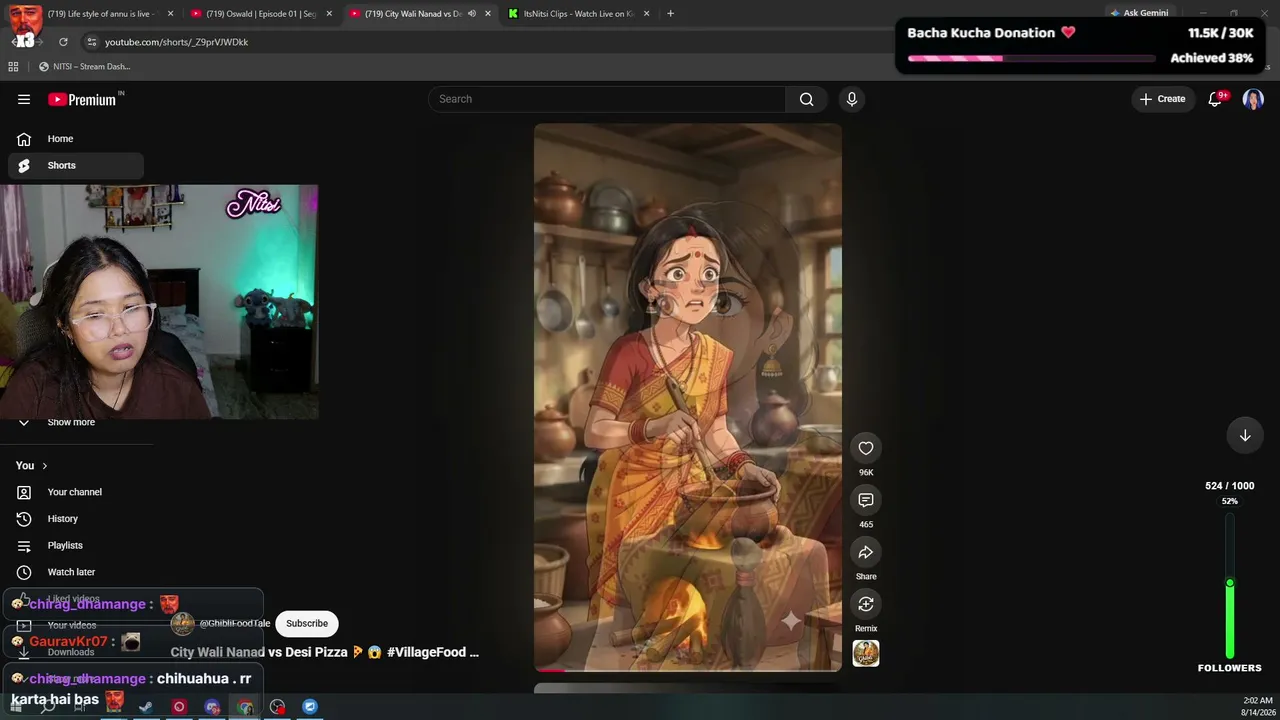This screenshot has width=1280, height=720.
Task: Open the NITSI Stream Dash bookmark
Action: point(84,67)
